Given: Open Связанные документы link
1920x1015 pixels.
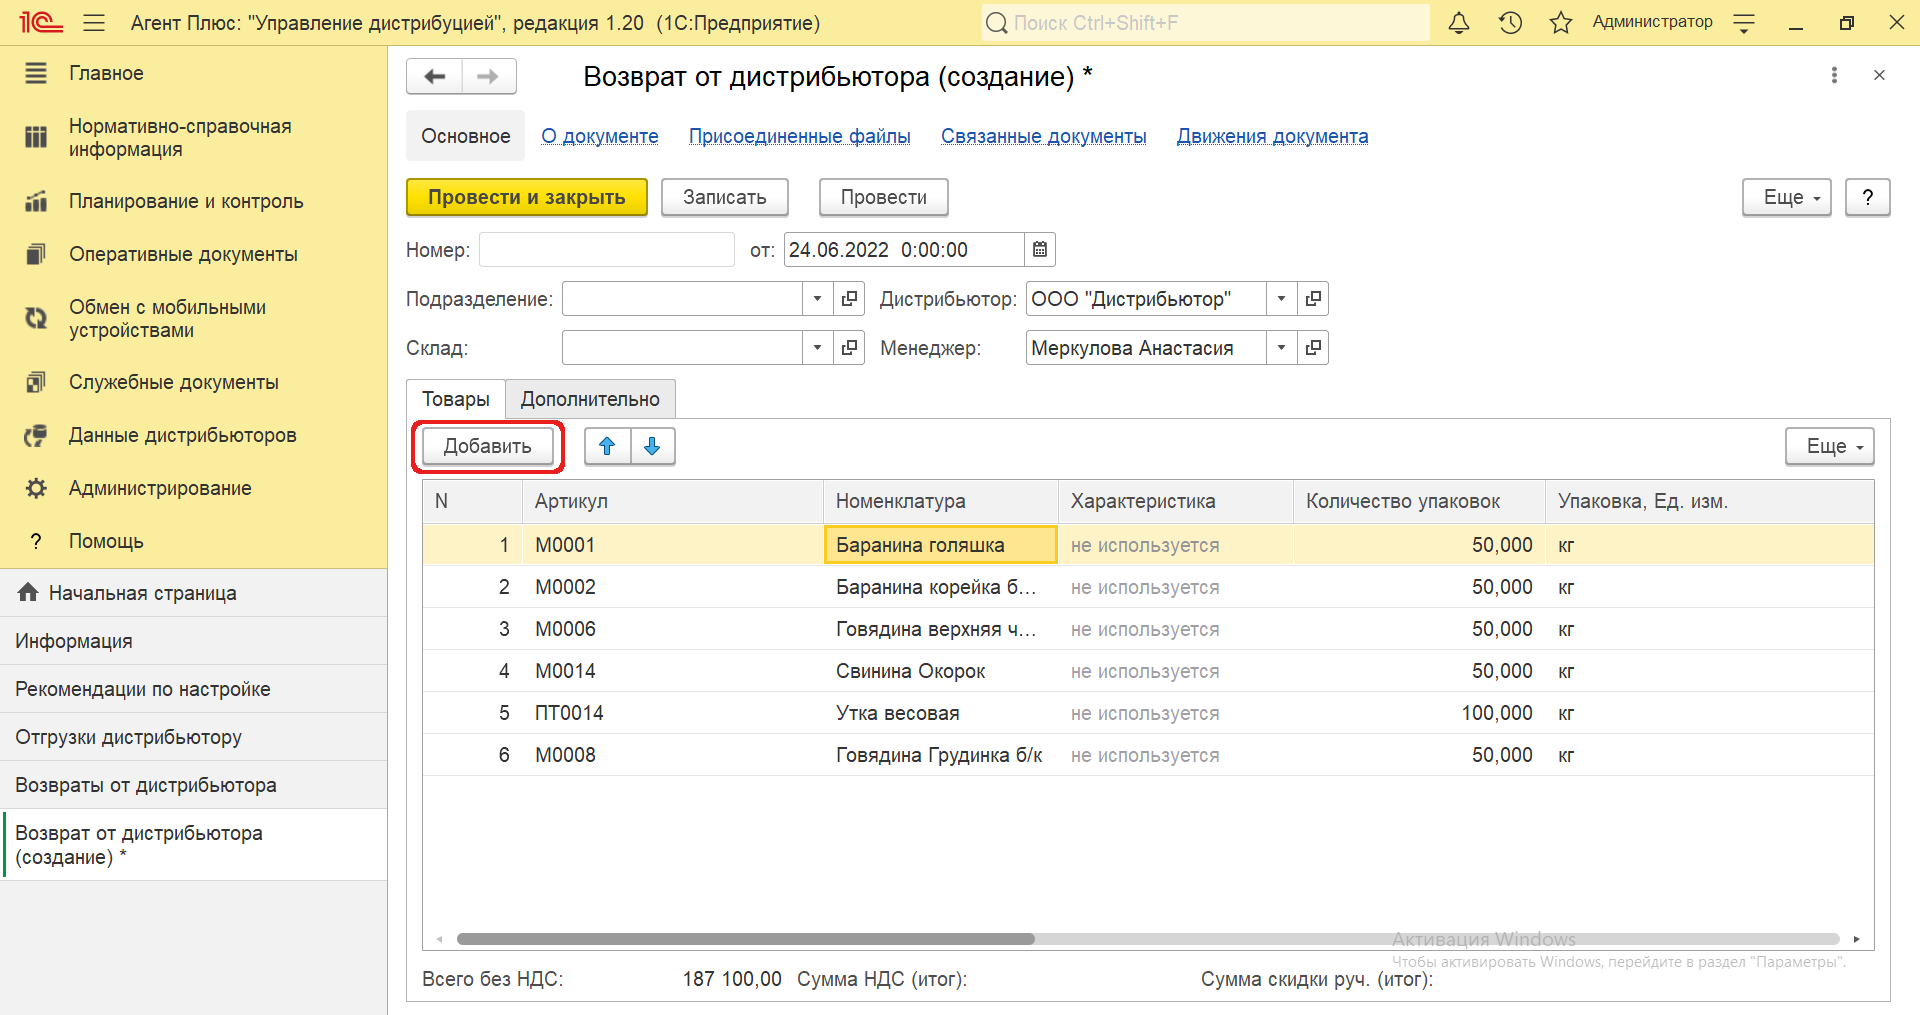Looking at the screenshot, I should pos(1044,136).
